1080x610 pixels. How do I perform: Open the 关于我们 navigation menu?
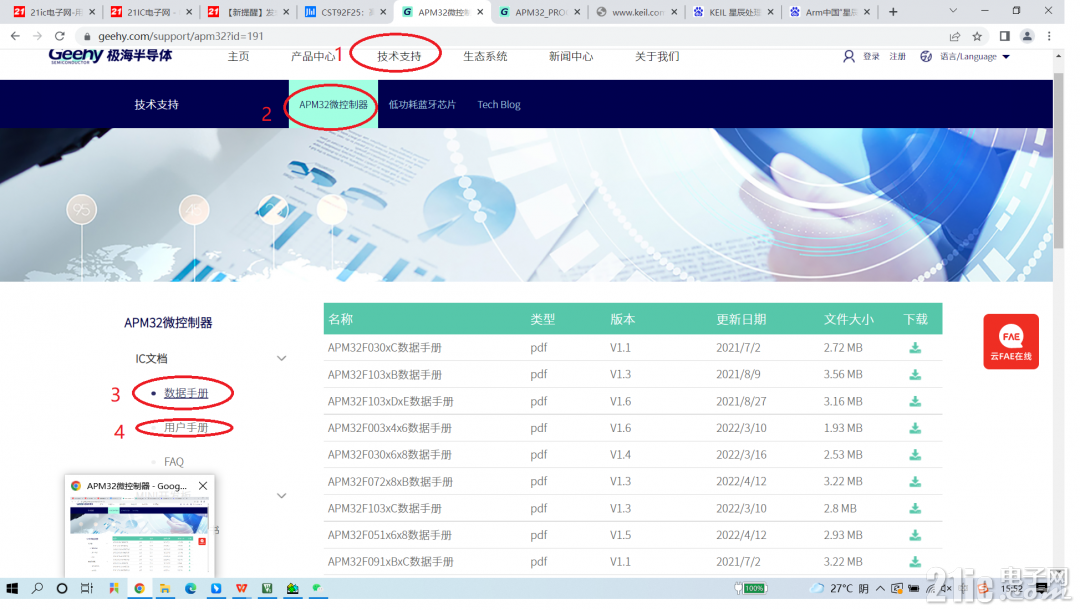[x=657, y=56]
